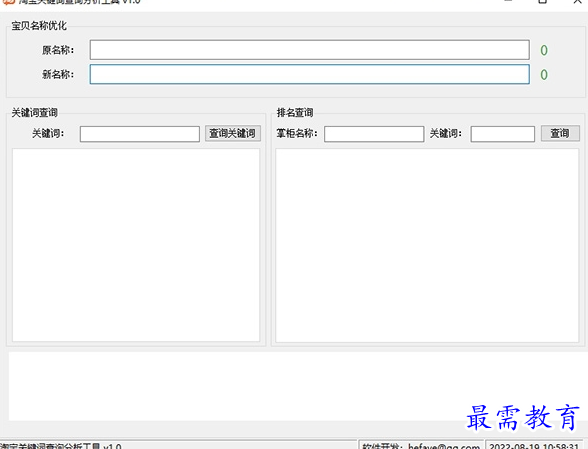
Task: Click the 关键词查询 group label
Action: [x=34, y=113]
